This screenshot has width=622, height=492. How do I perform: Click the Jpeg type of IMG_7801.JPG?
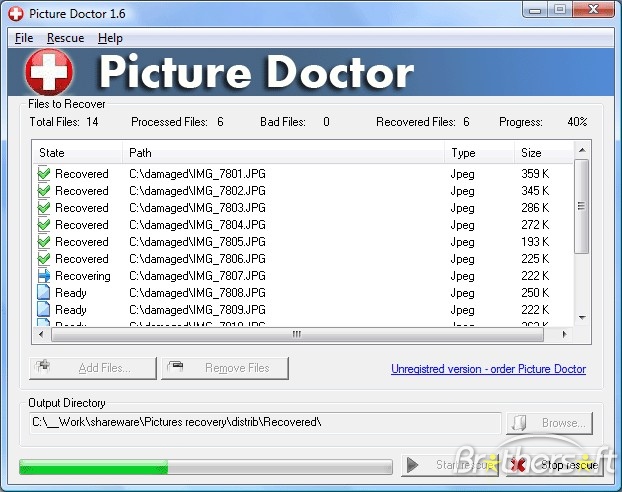click(462, 174)
